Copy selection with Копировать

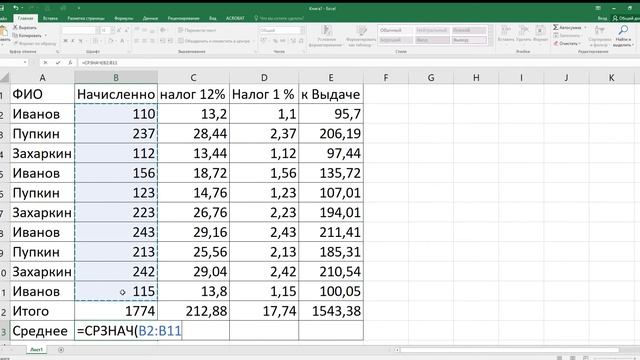tap(27, 36)
